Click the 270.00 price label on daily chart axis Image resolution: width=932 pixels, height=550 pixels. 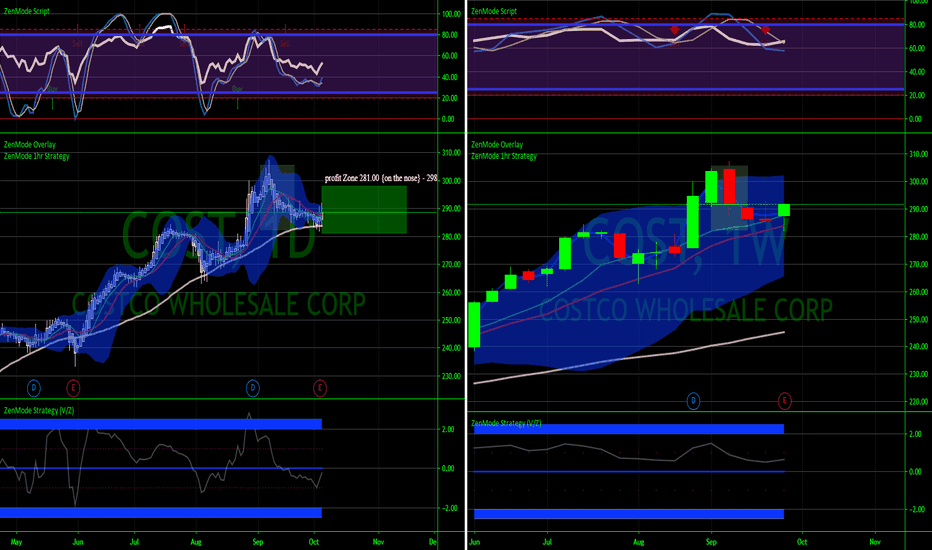[x=451, y=265]
